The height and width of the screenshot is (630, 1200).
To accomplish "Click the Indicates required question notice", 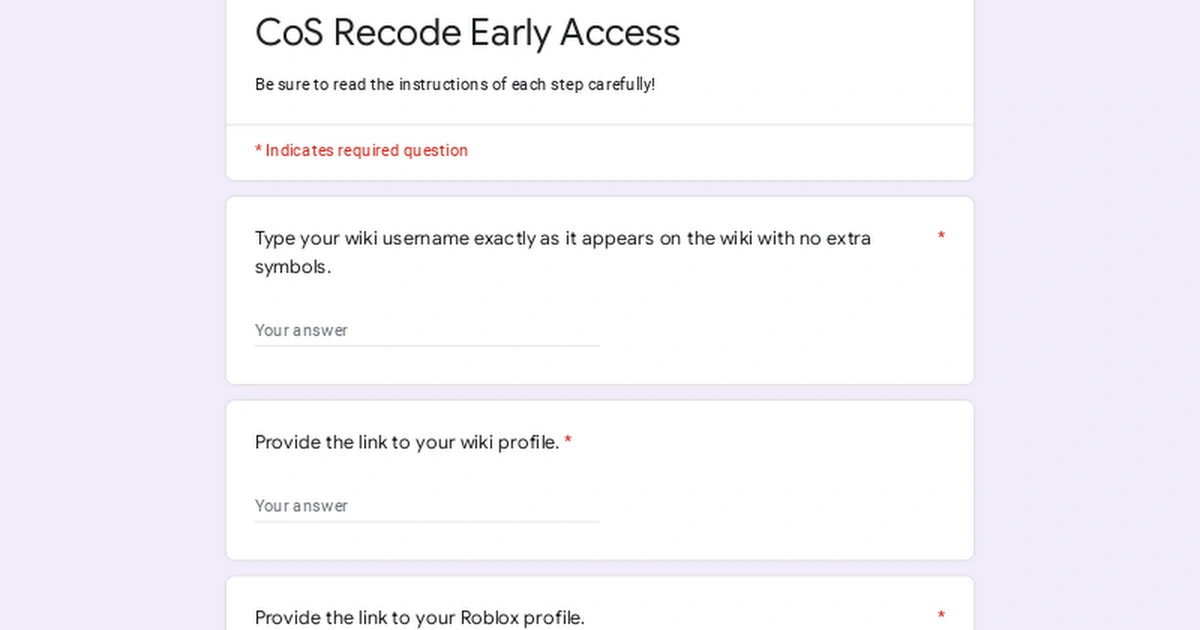I will coord(361,150).
